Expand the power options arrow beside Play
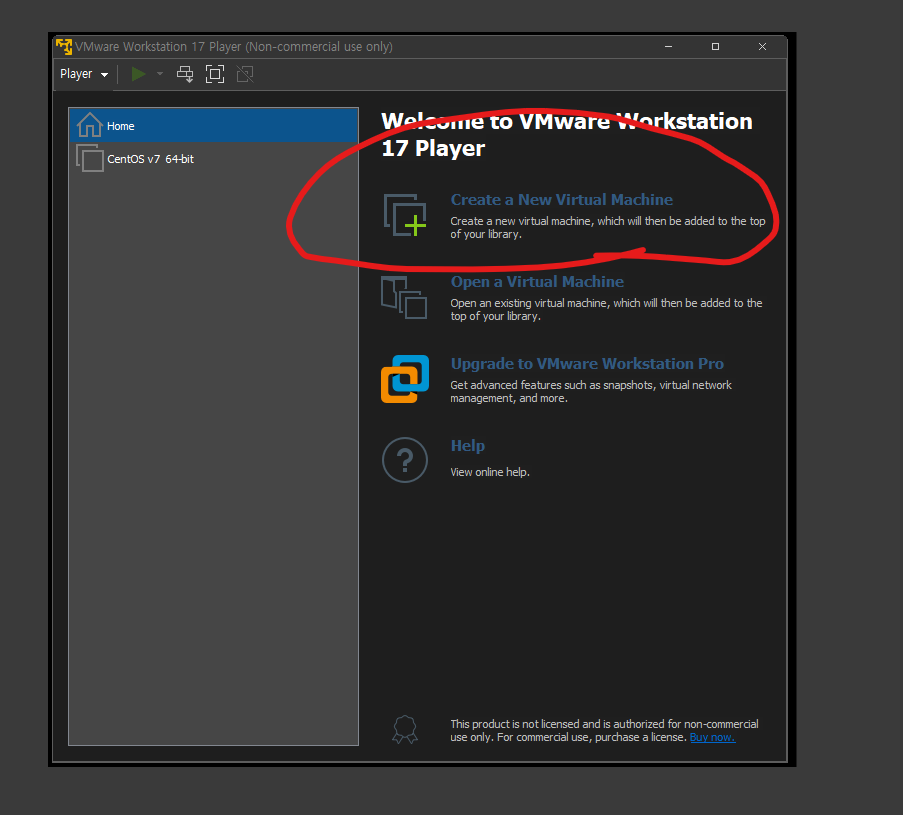The width and height of the screenshot is (903, 815). pyautogui.click(x=160, y=74)
